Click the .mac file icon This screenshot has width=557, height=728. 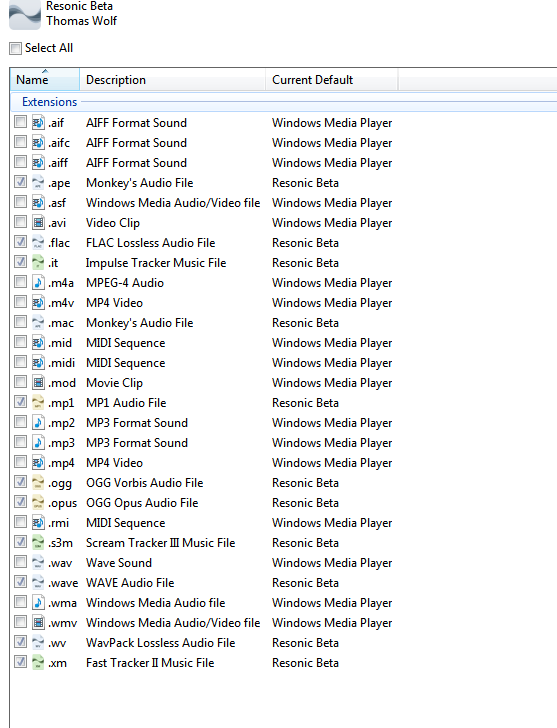click(x=38, y=322)
